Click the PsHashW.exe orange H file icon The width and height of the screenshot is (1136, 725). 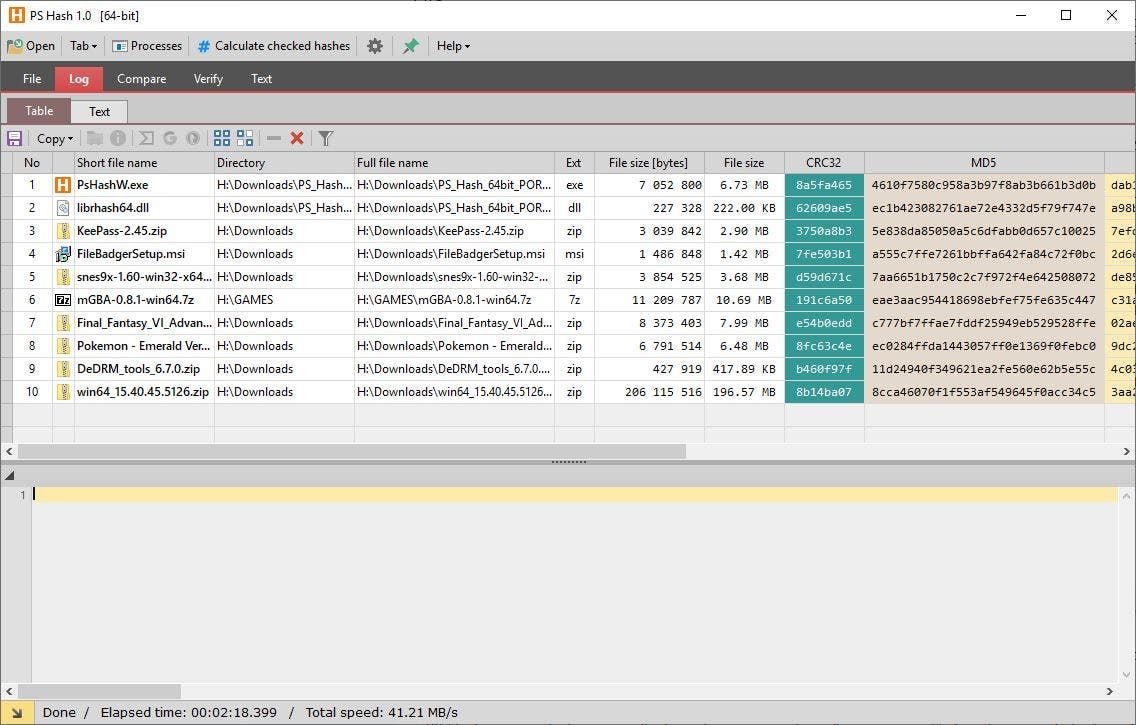coord(63,185)
